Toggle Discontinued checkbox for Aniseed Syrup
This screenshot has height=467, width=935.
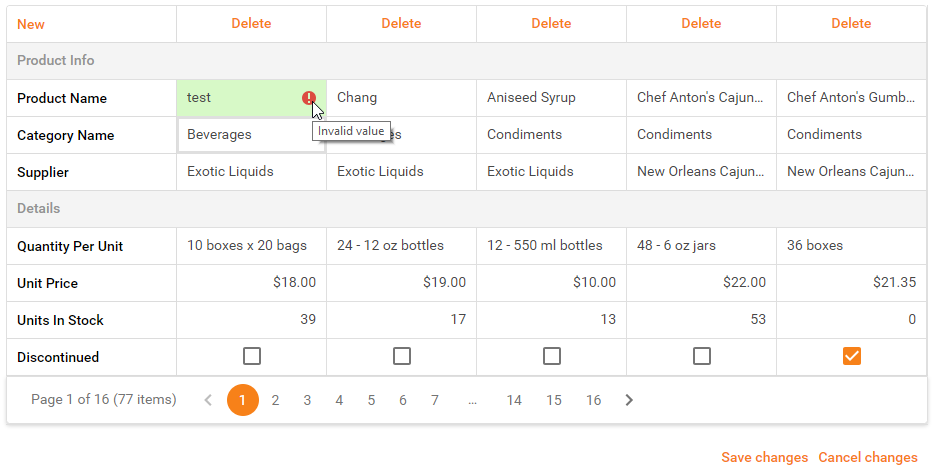(x=552, y=357)
